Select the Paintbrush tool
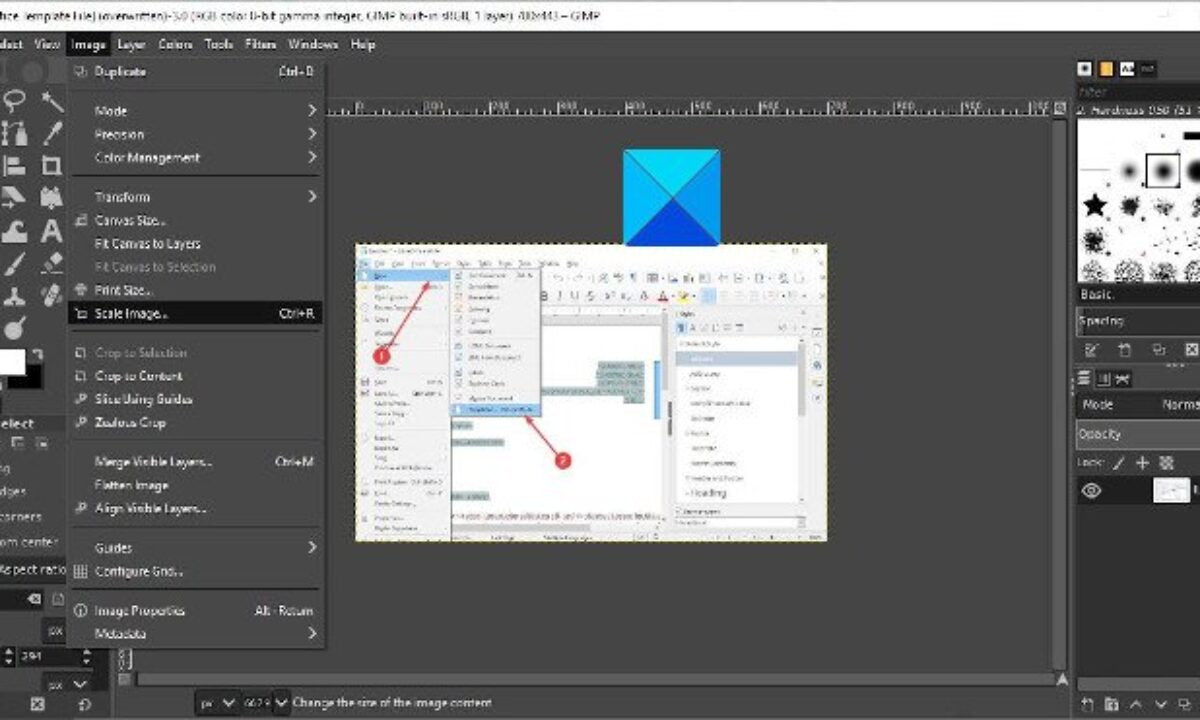Image resolution: width=1200 pixels, height=720 pixels. coord(15,264)
